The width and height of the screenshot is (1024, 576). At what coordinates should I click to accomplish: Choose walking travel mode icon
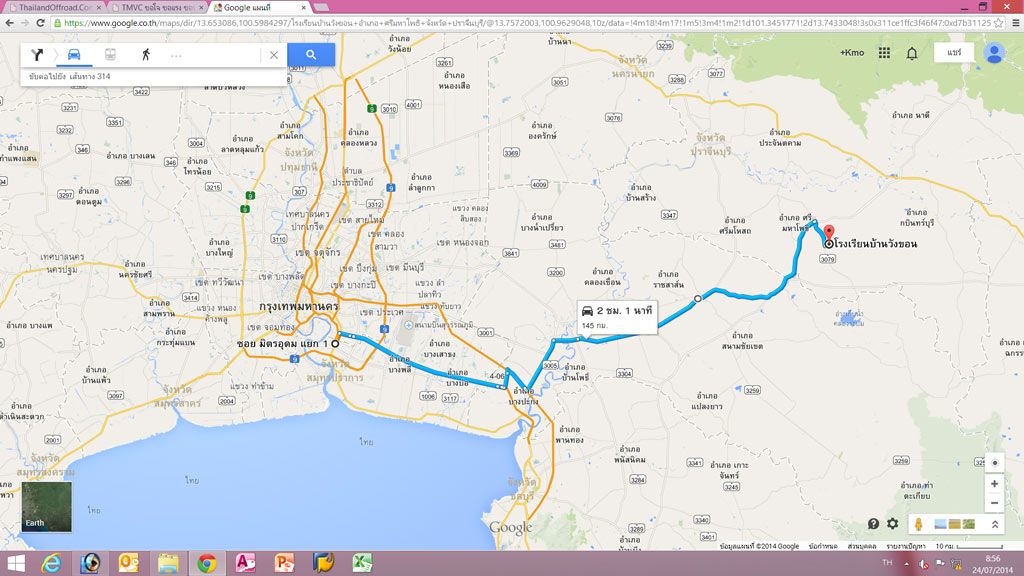tap(146, 55)
